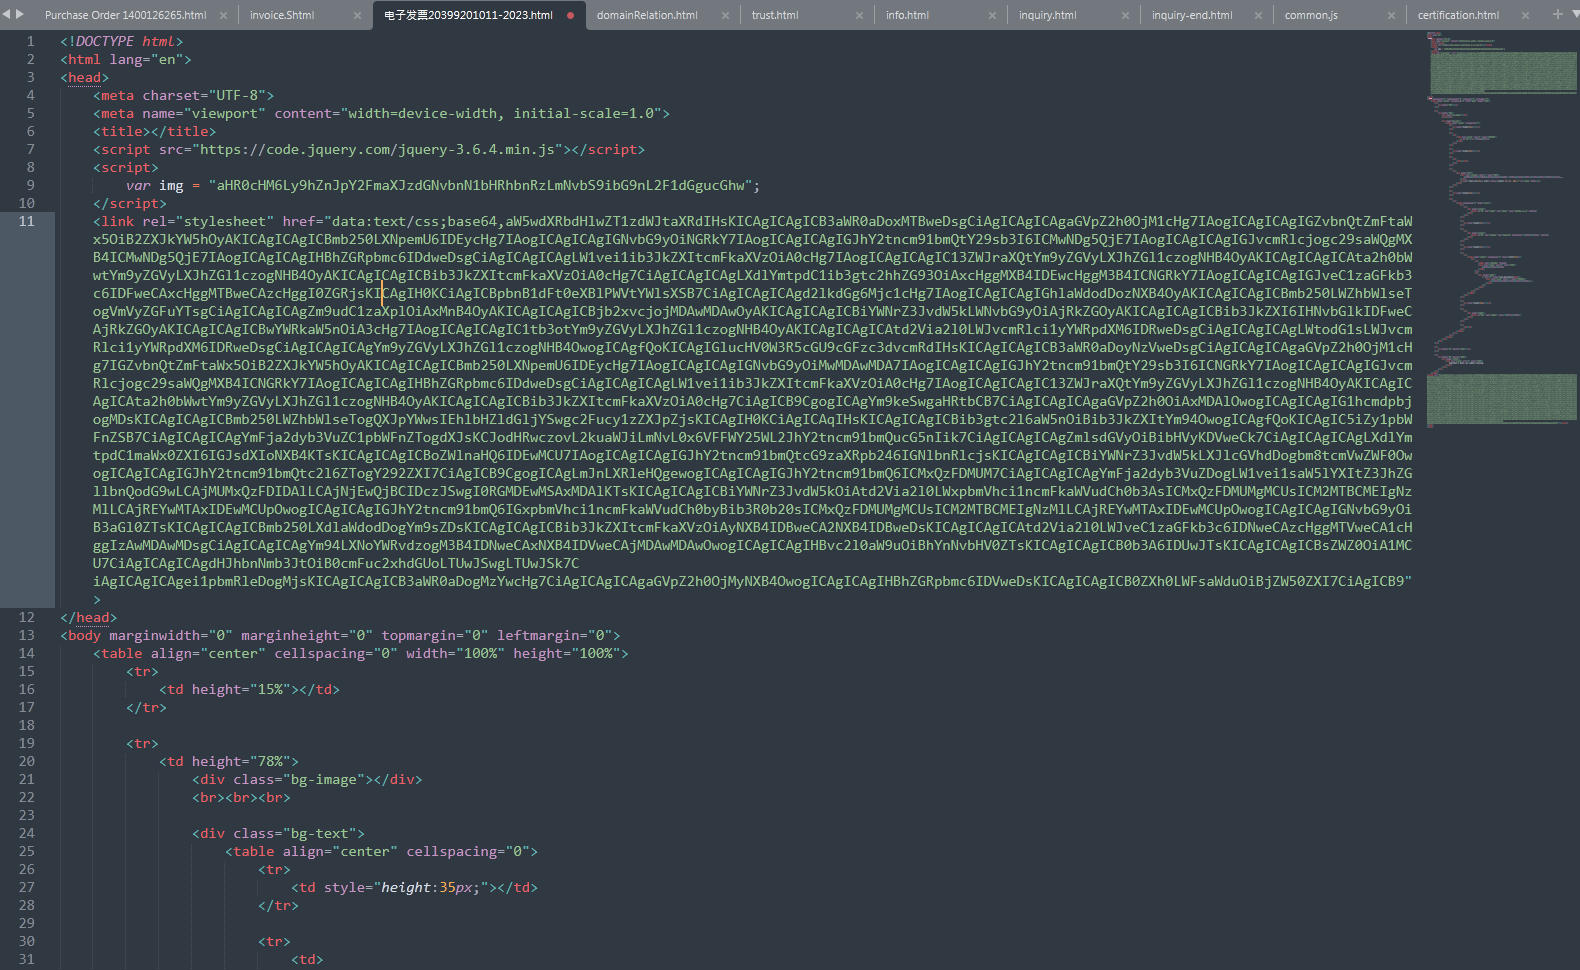Image resolution: width=1580 pixels, height=970 pixels.
Task: Click the 'var img' declaration on line 9
Action: pyautogui.click(x=155, y=185)
